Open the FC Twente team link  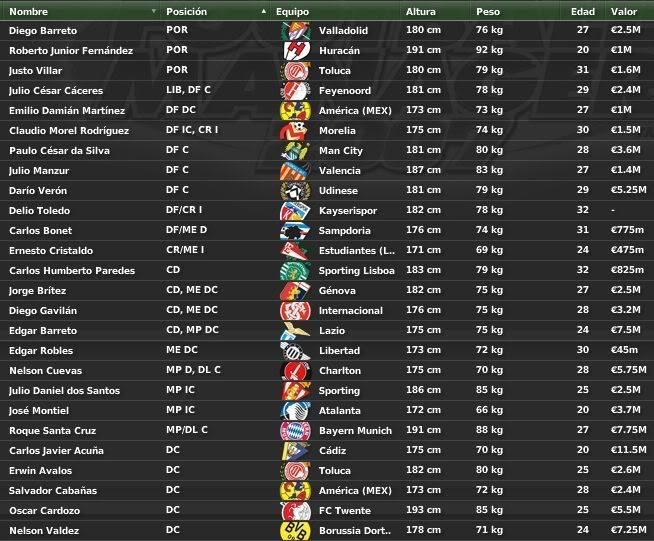click(x=345, y=511)
